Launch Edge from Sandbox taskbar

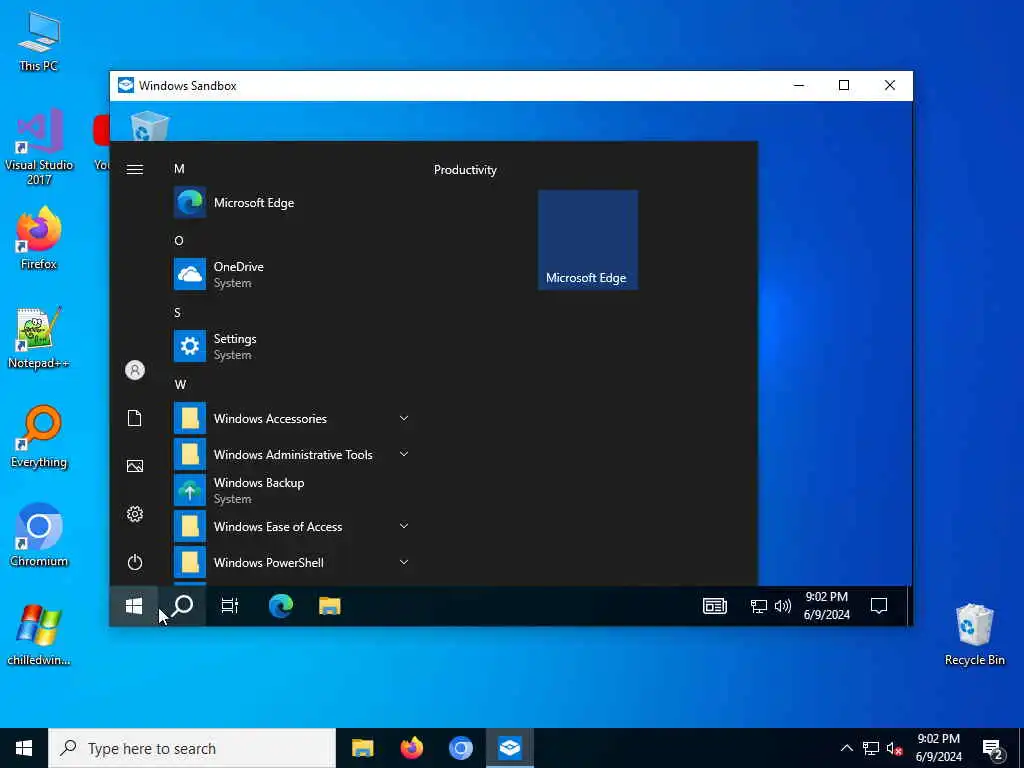click(x=281, y=606)
